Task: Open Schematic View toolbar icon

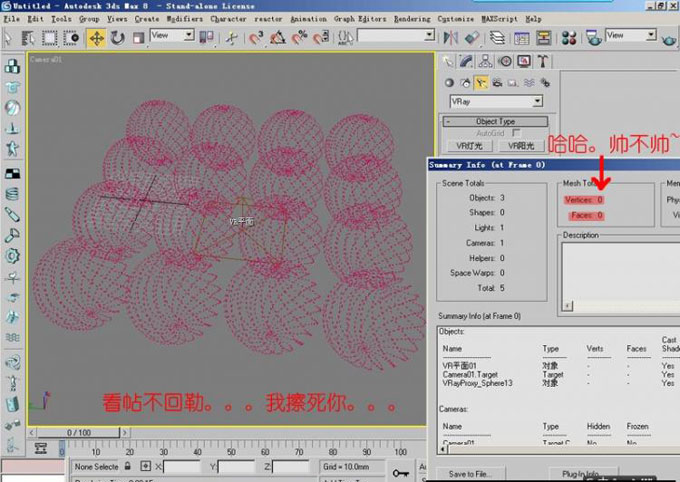Action: [543, 38]
